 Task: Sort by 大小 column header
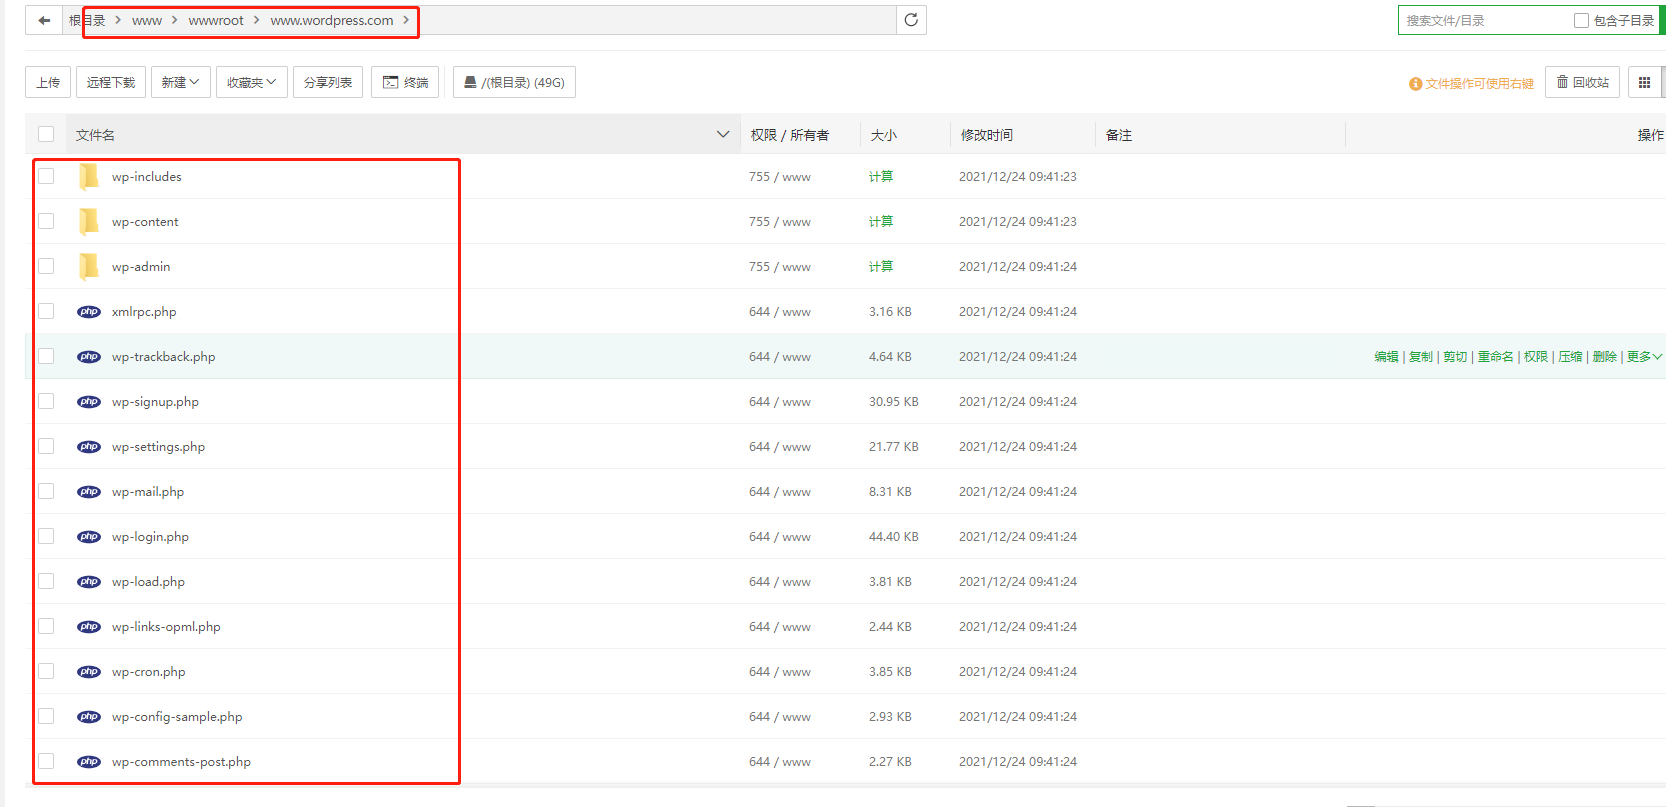[x=884, y=135]
